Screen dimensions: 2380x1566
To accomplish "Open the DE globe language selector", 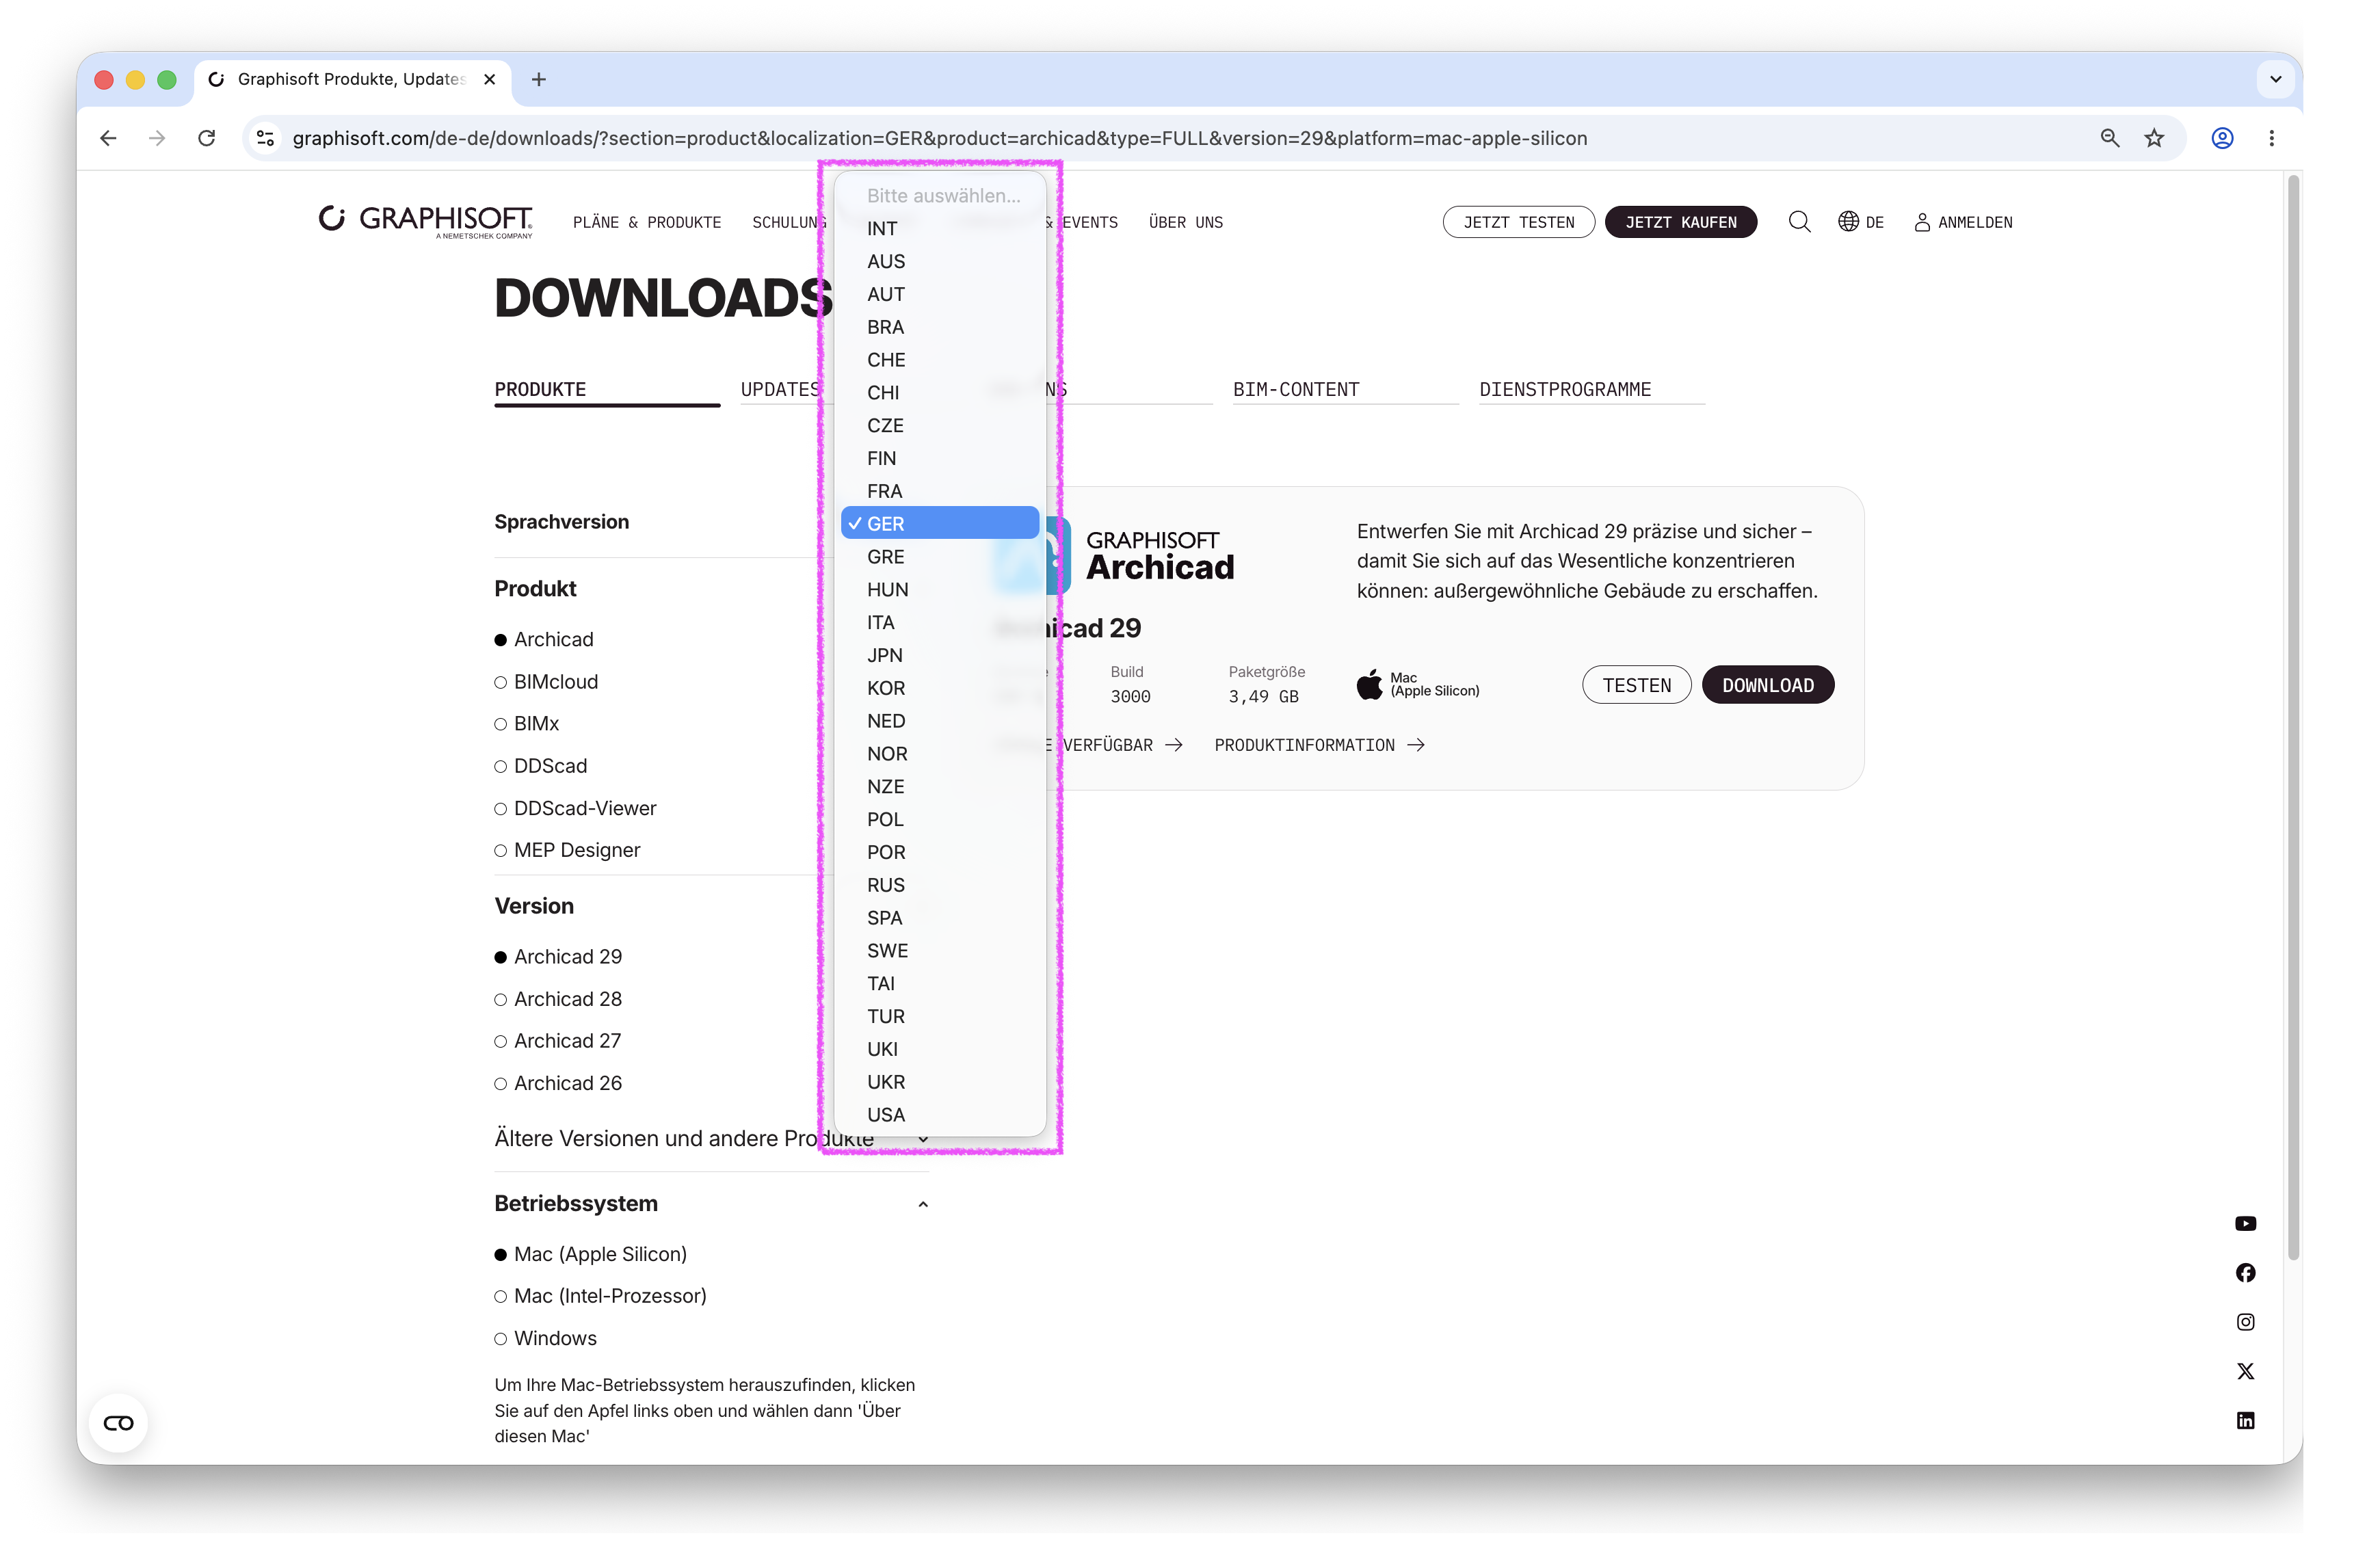I will tap(1860, 222).
